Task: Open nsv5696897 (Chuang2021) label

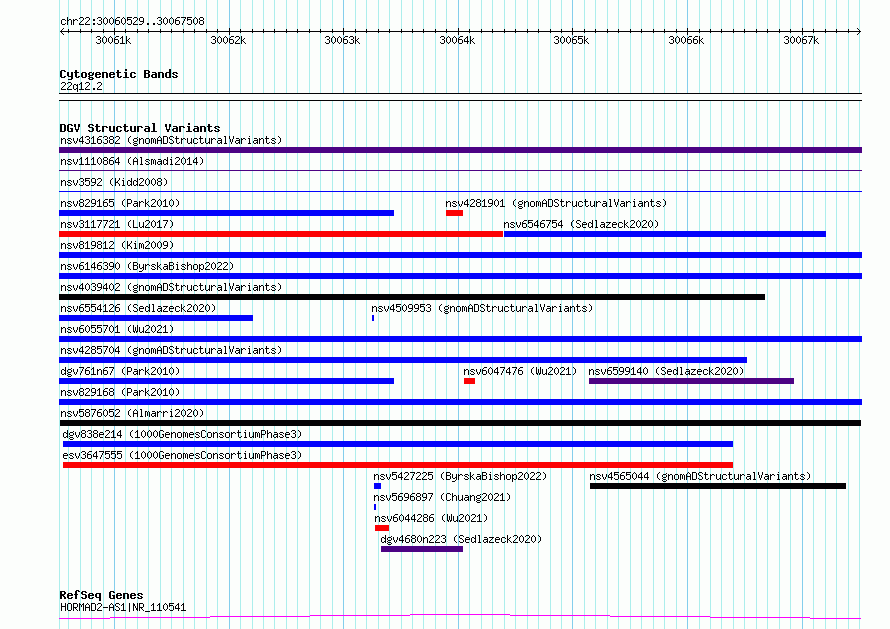Action: (x=442, y=497)
